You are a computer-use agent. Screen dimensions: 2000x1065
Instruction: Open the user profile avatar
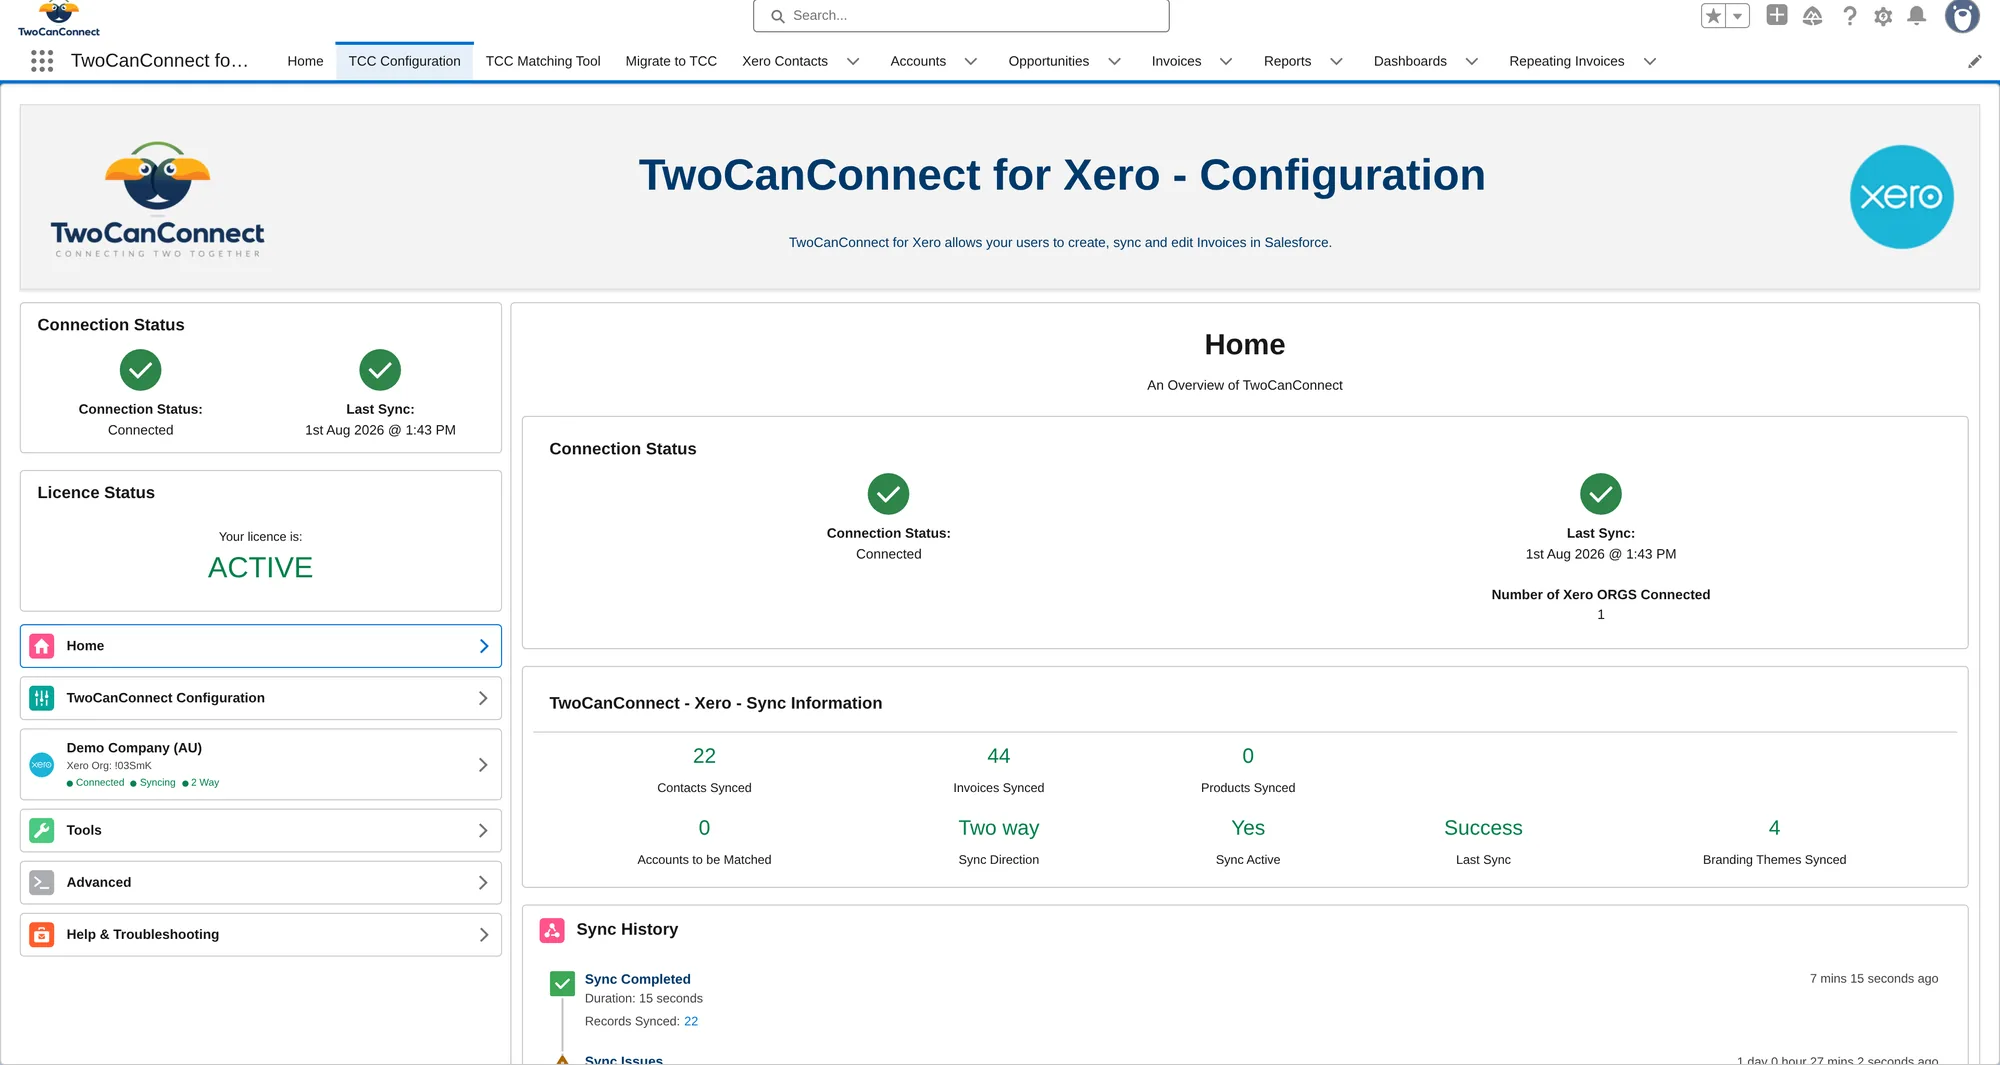click(1962, 16)
